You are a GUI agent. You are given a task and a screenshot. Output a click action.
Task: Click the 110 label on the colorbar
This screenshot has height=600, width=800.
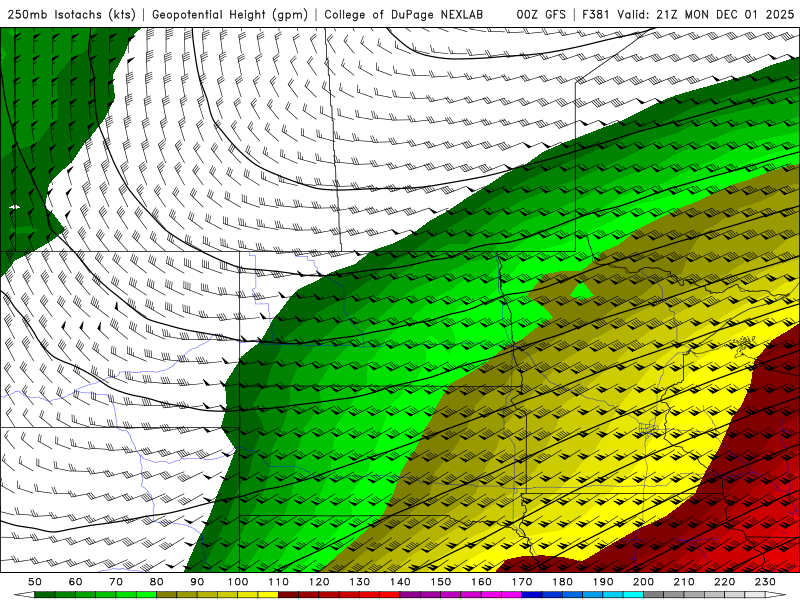coord(279,582)
